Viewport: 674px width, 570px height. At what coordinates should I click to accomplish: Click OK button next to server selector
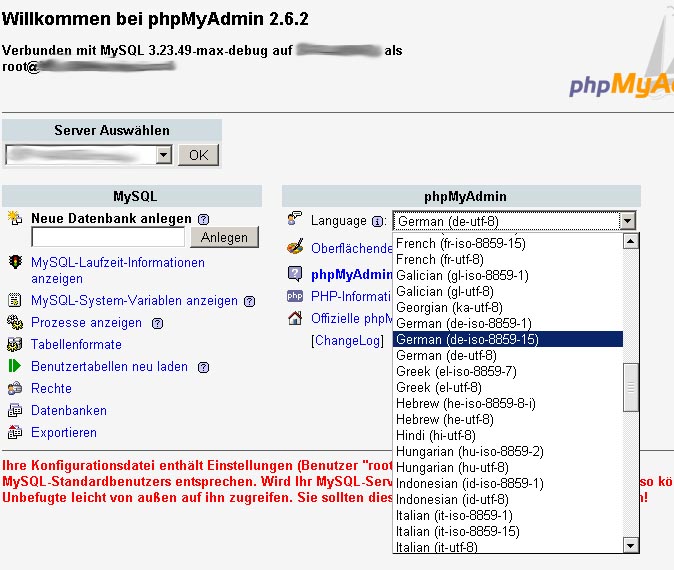(198, 155)
